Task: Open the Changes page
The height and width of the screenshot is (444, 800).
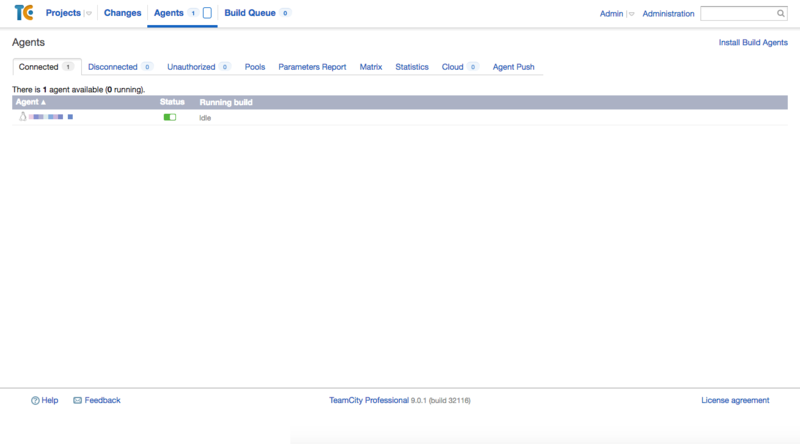Action: (x=122, y=13)
